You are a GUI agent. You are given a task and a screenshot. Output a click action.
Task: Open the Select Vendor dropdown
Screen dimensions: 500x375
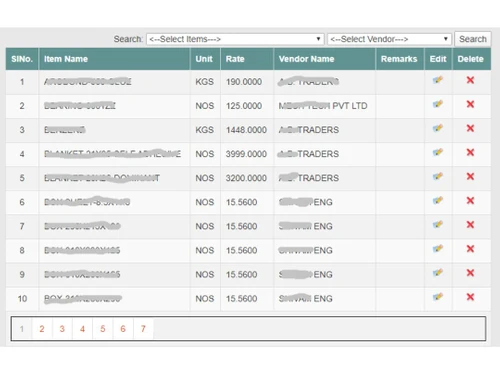[x=389, y=39]
